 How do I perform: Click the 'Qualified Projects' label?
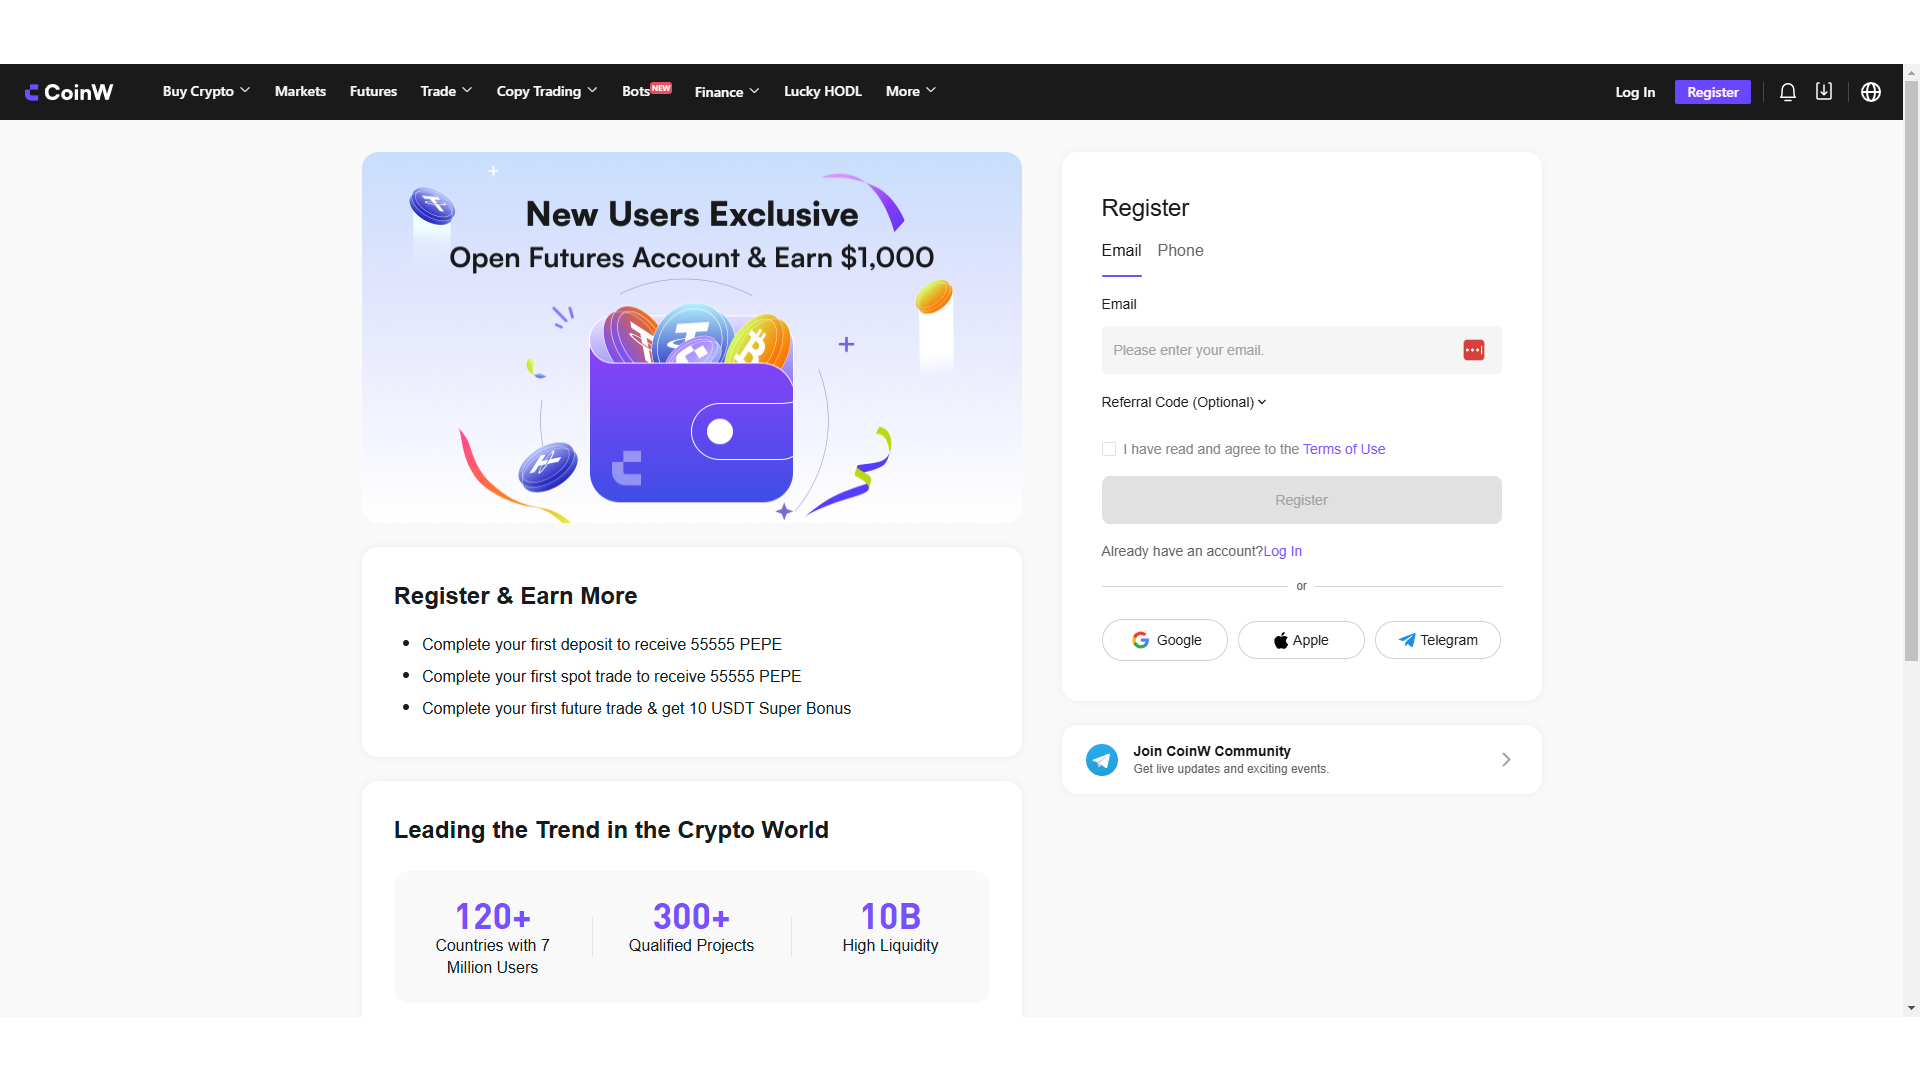pos(691,945)
